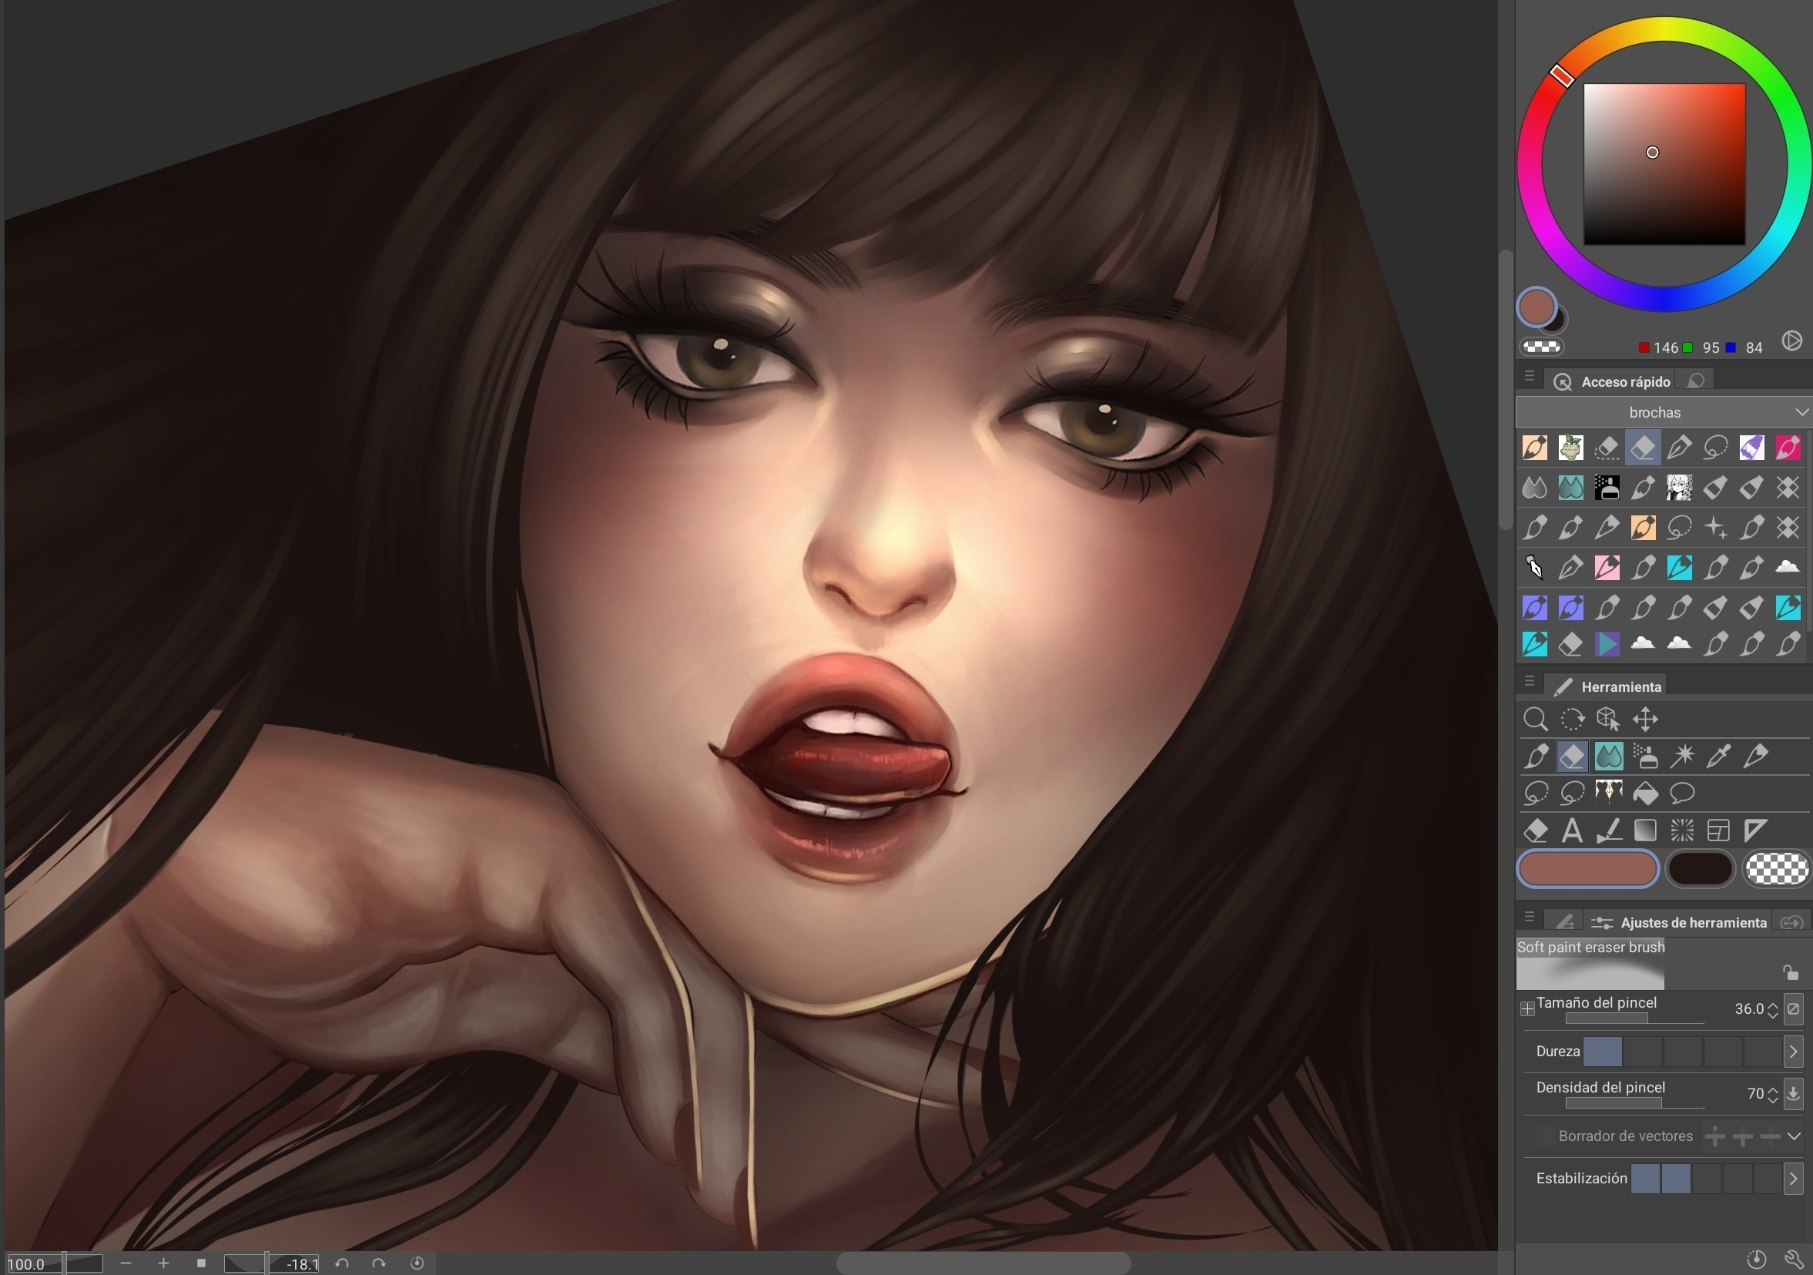Screen dimensions: 1813x1275
Task: Adjust brush density 70 stepper
Action: pos(1773,1094)
